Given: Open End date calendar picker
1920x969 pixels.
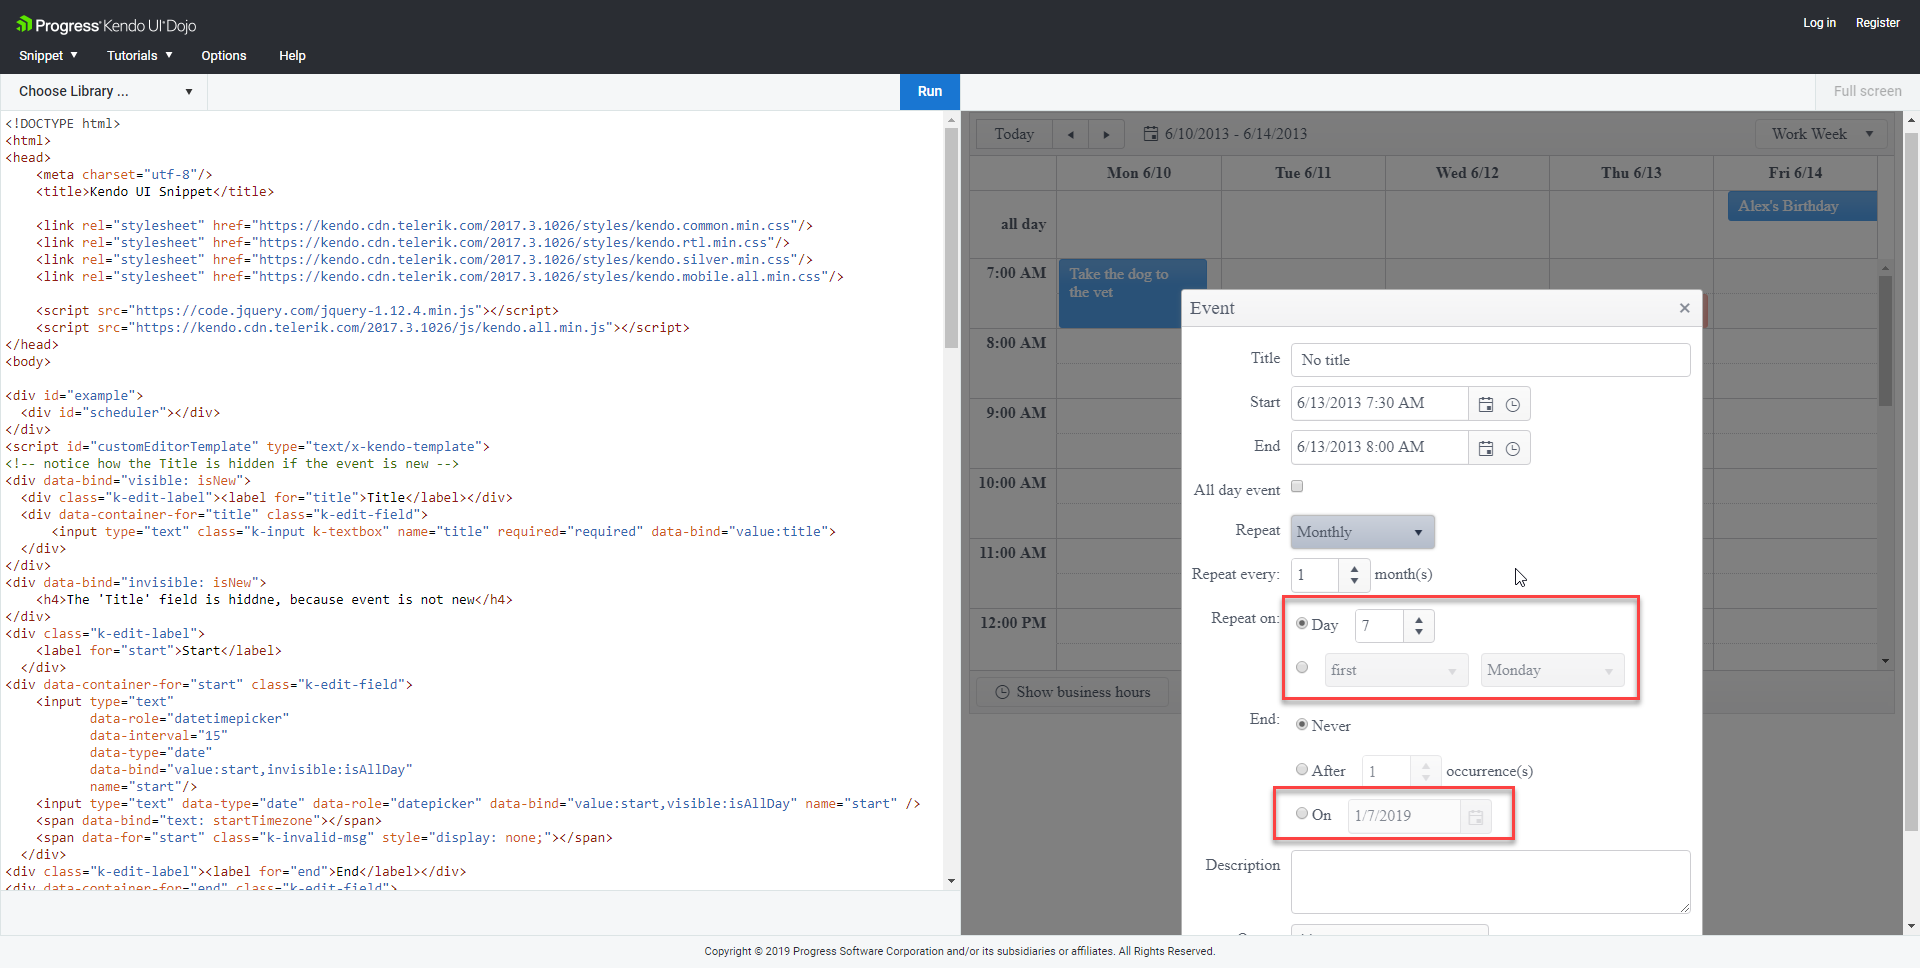Looking at the screenshot, I should [x=1486, y=448].
